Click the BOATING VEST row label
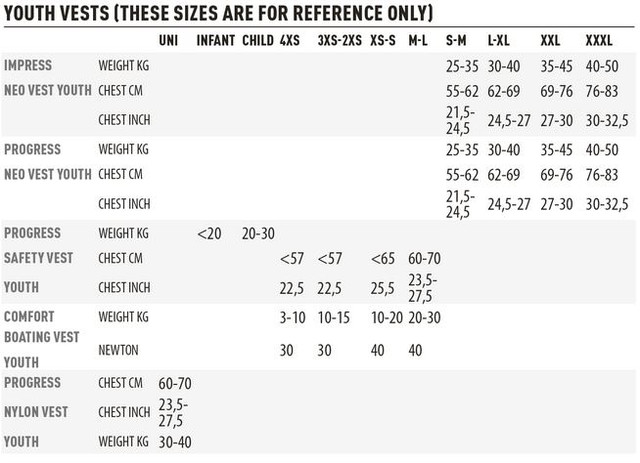This screenshot has width=640, height=463. (42, 338)
